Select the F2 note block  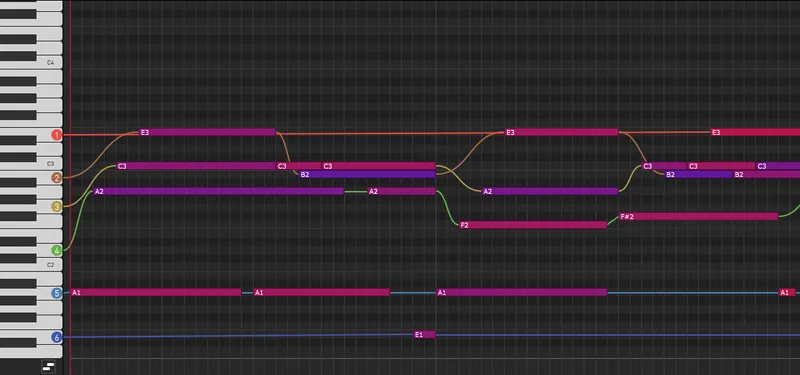pos(533,225)
